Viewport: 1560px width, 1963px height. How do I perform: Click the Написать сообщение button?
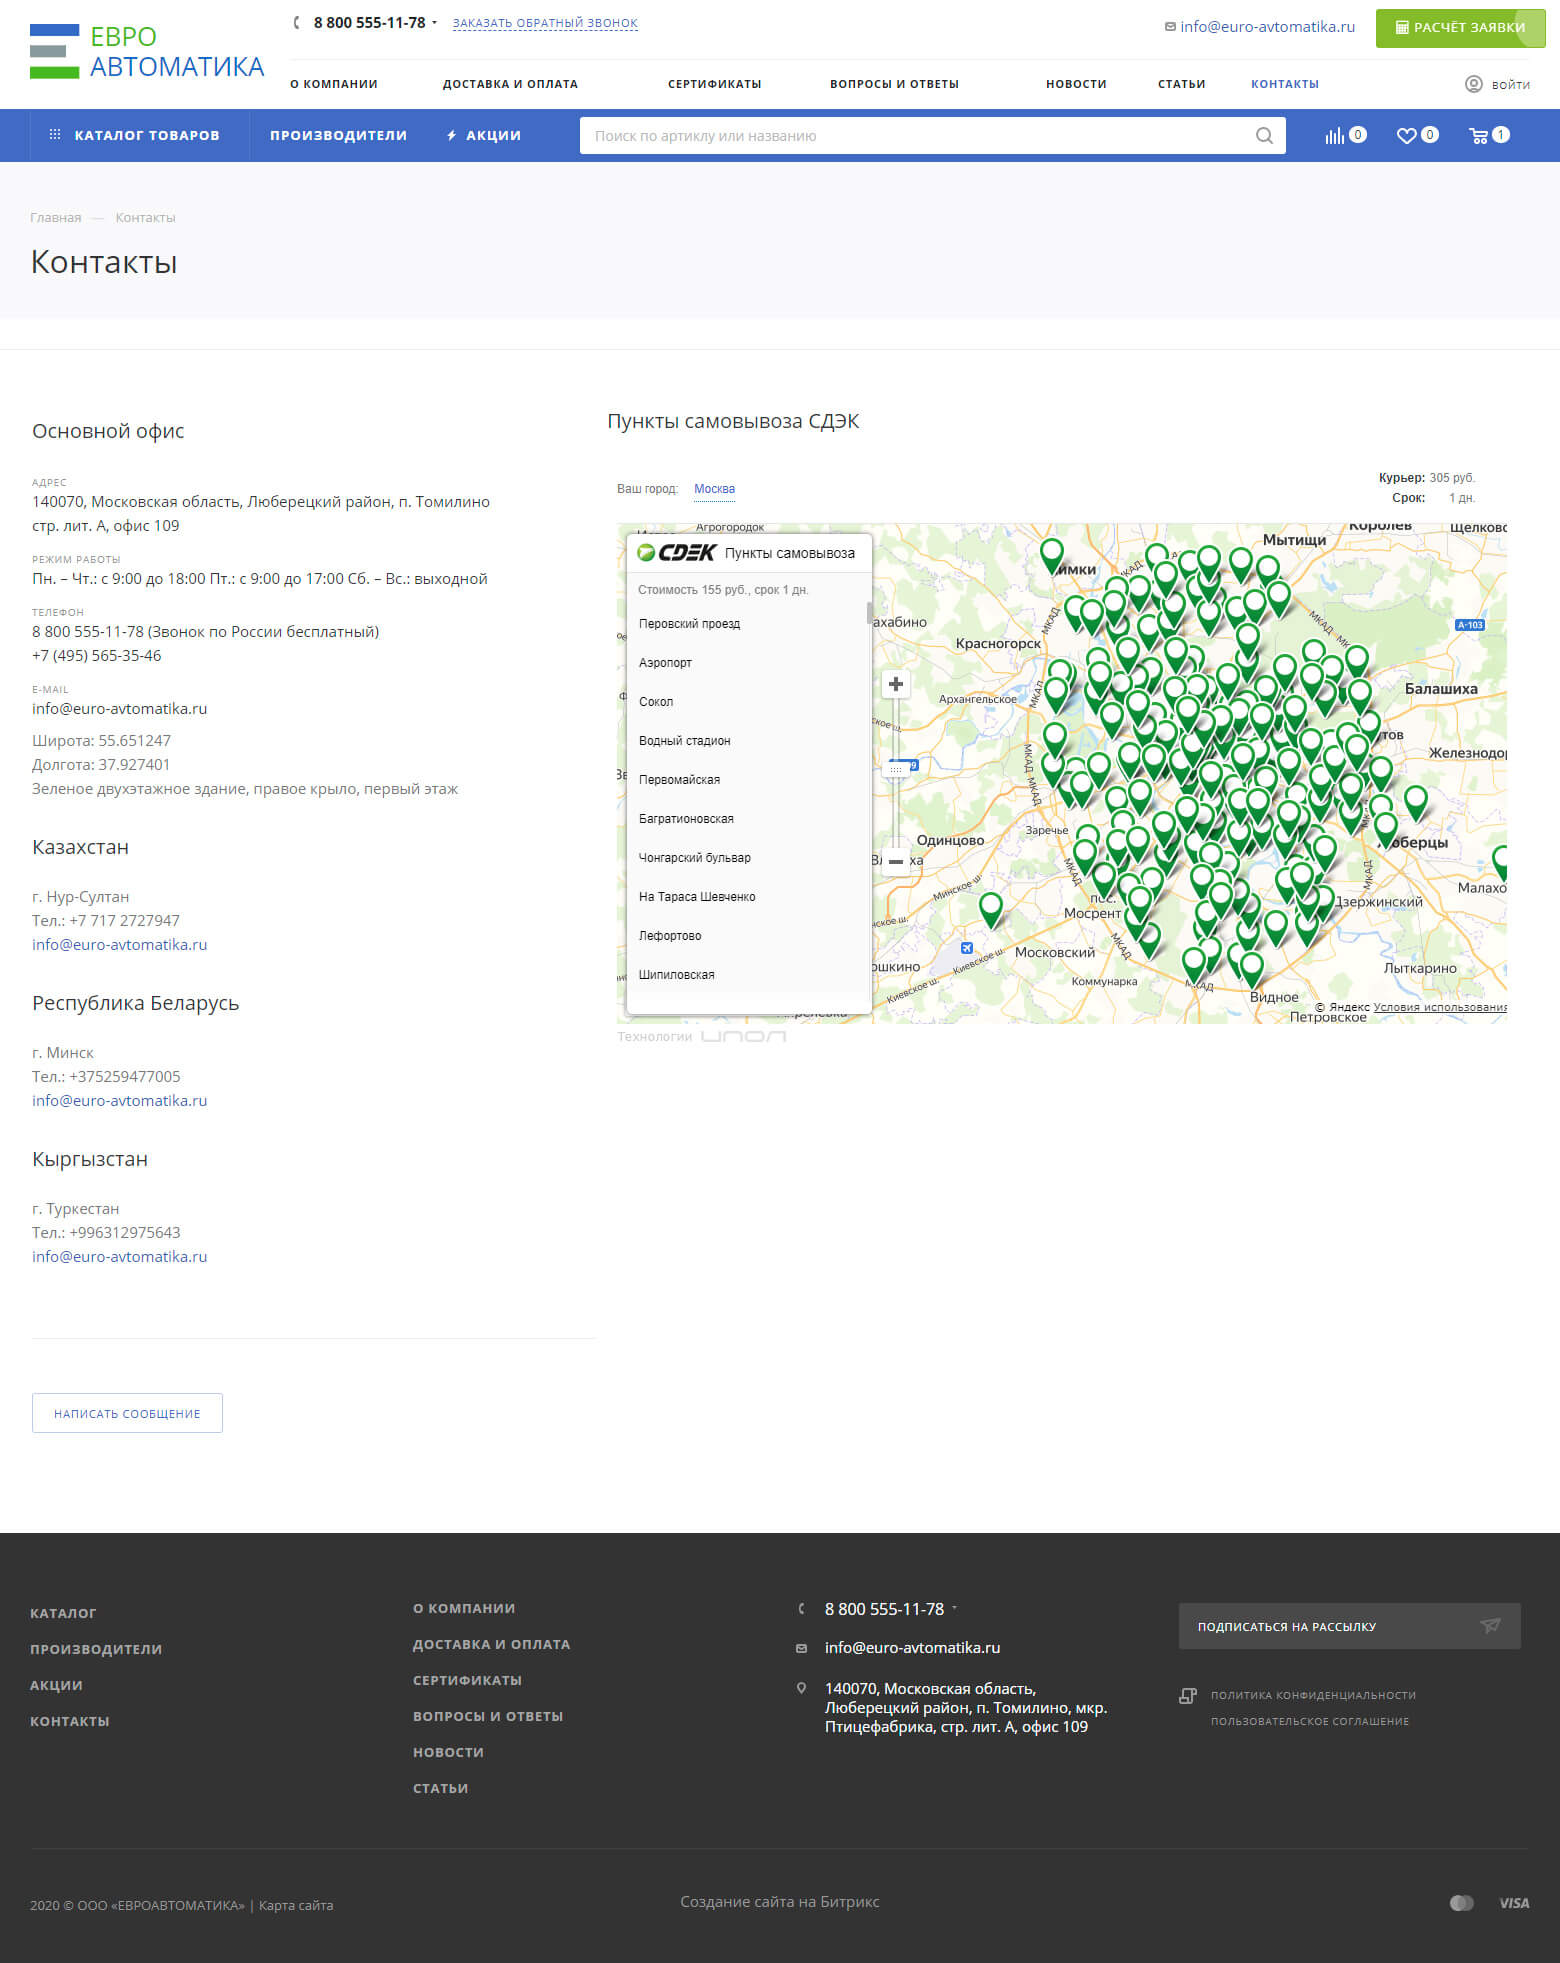[127, 1413]
